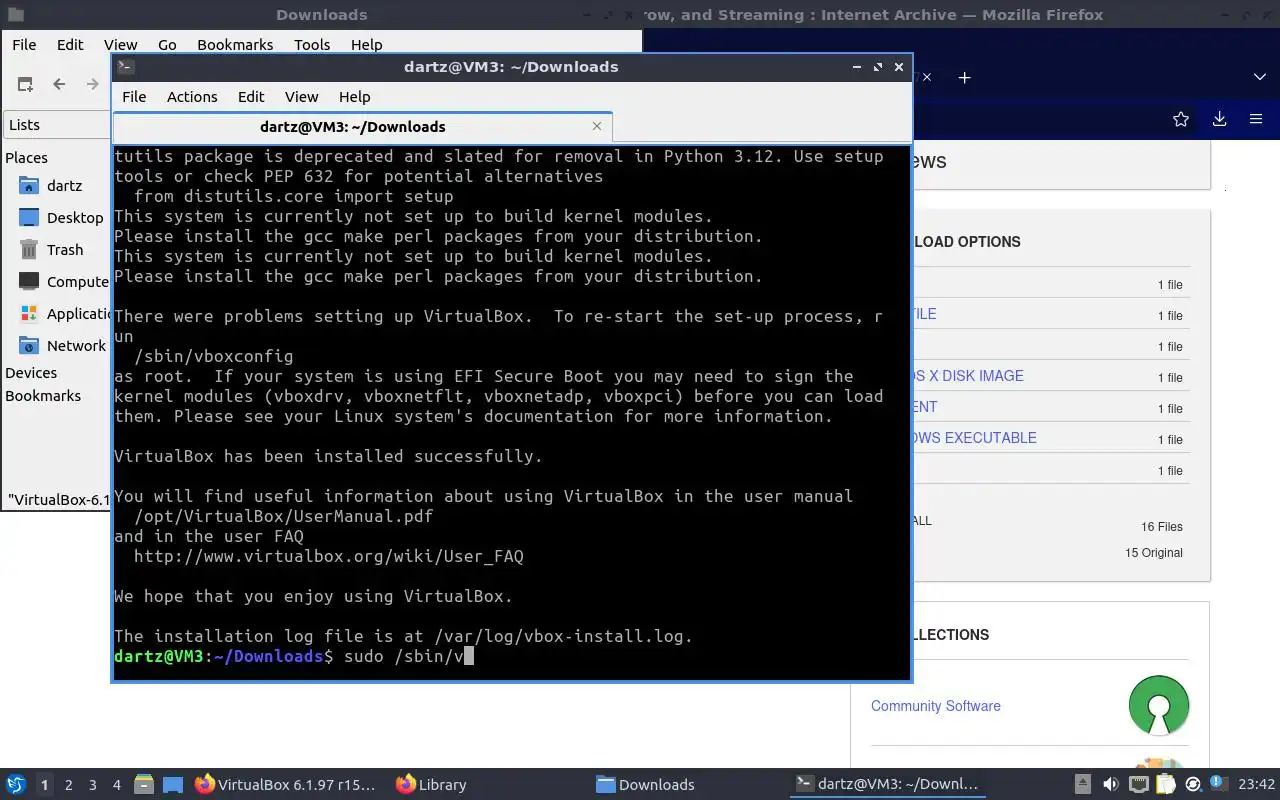Click the Devices header in the sidebar
1280x800 pixels.
(x=31, y=373)
